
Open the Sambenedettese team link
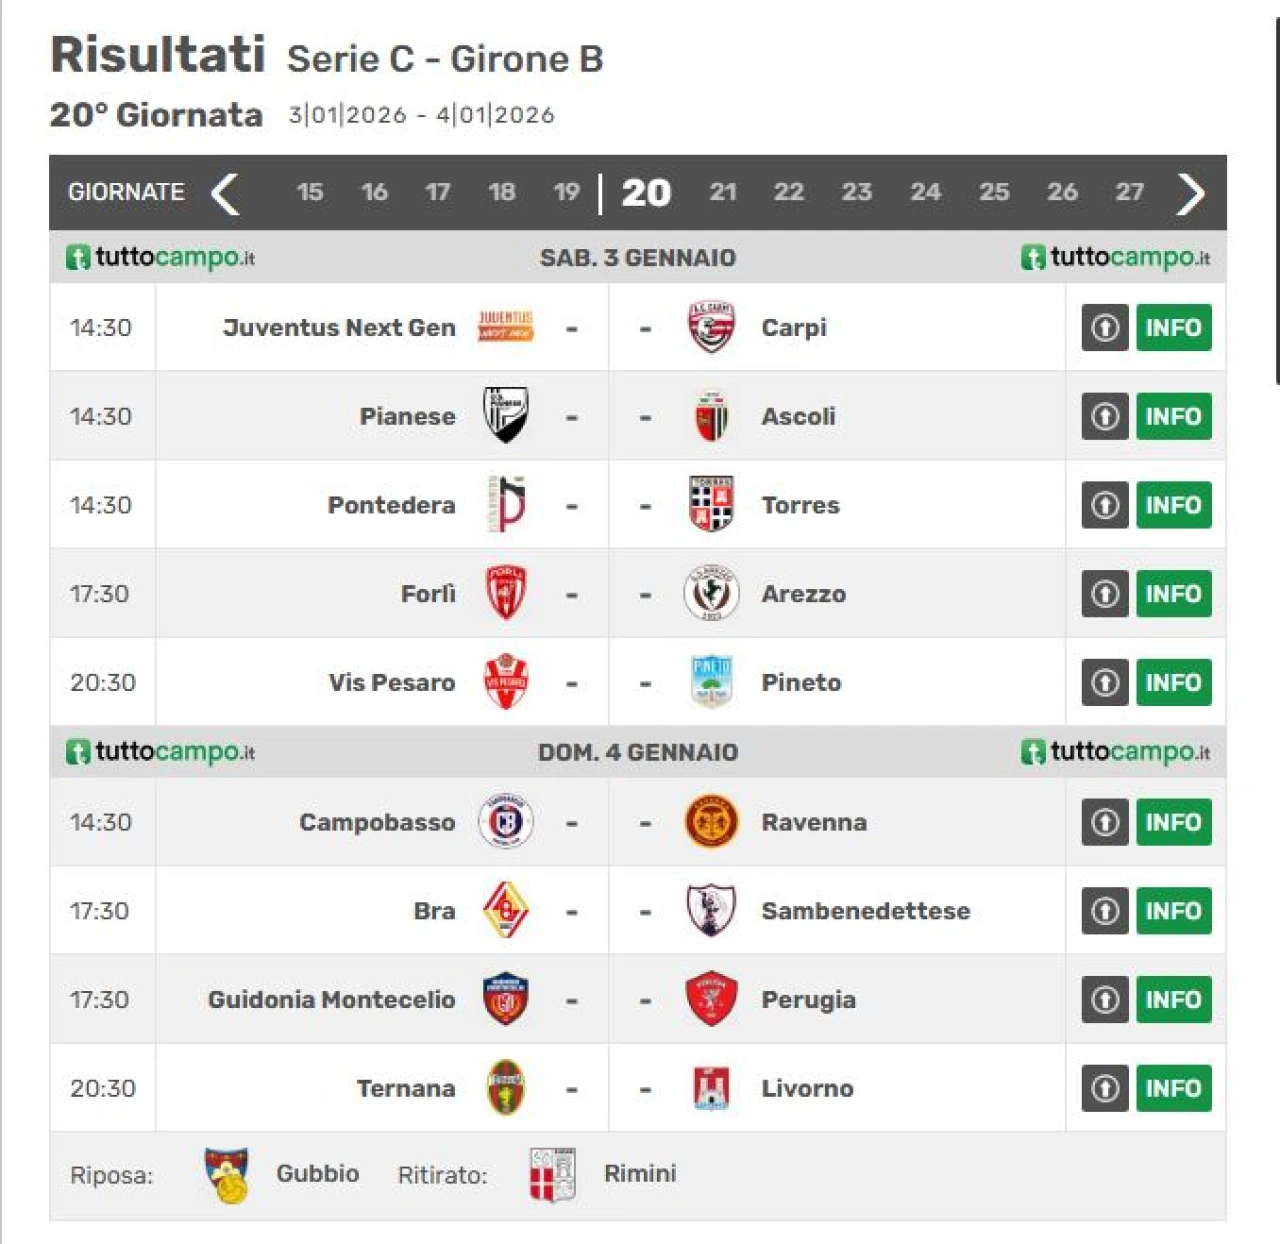tap(865, 911)
